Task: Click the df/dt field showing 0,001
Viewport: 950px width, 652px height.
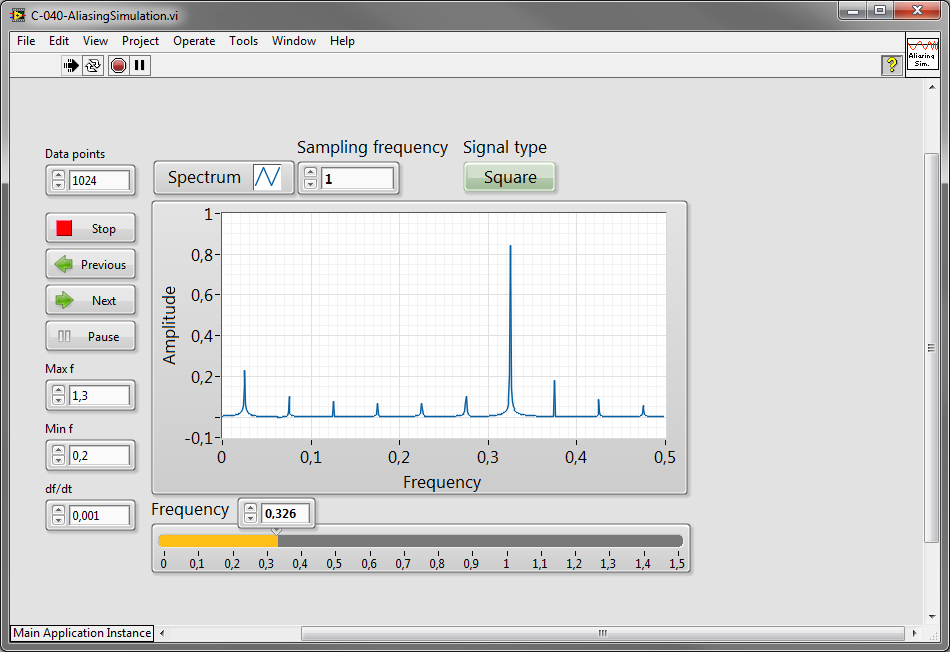Action: [99, 516]
